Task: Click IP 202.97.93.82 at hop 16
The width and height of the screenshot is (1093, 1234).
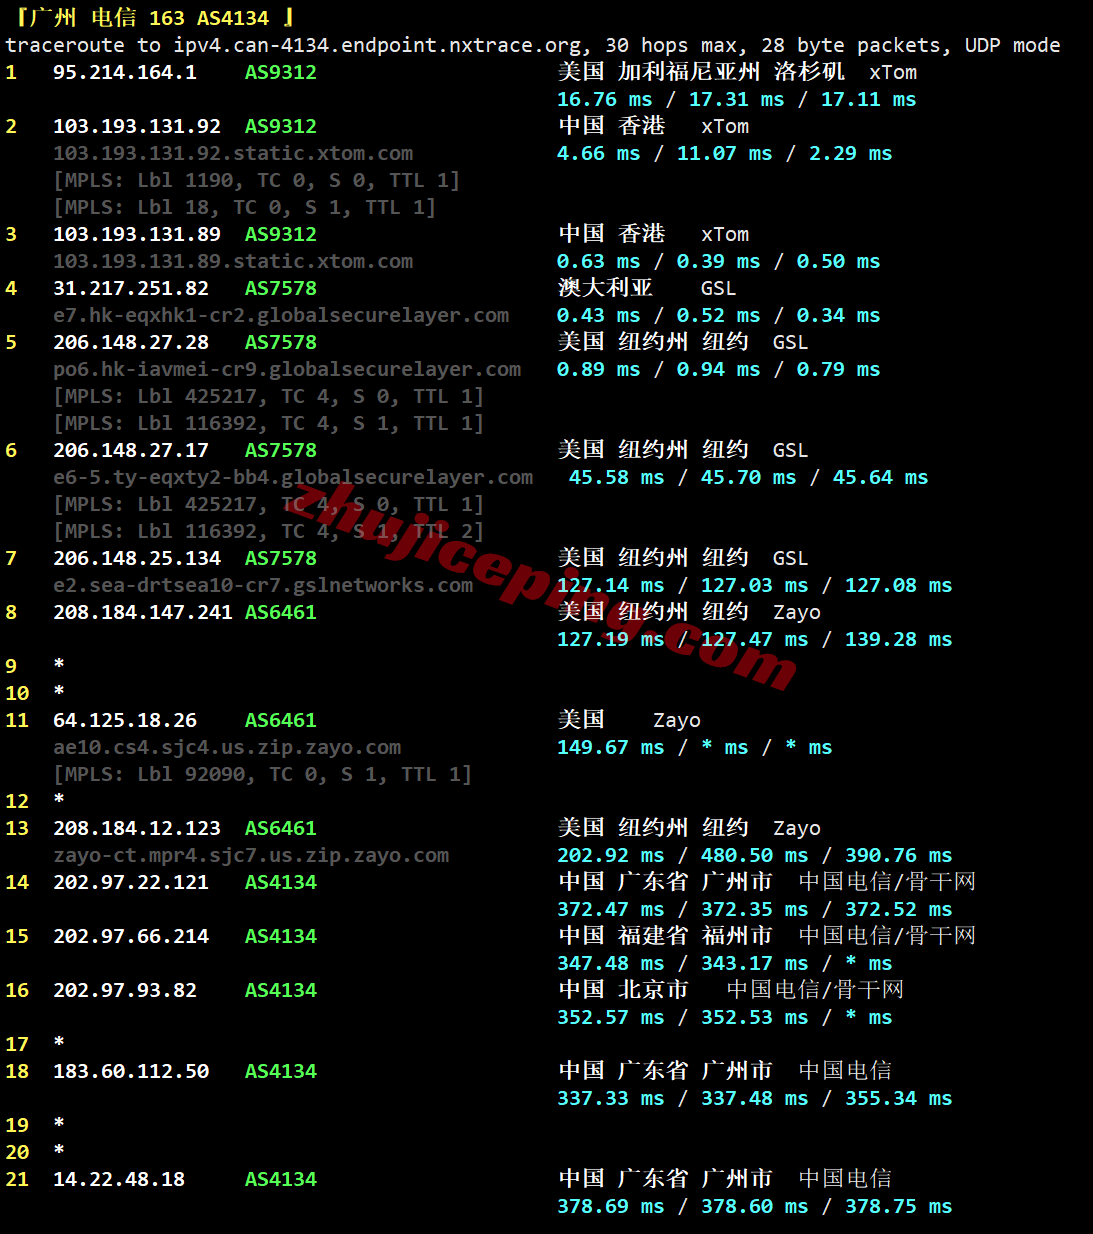Action: [125, 990]
